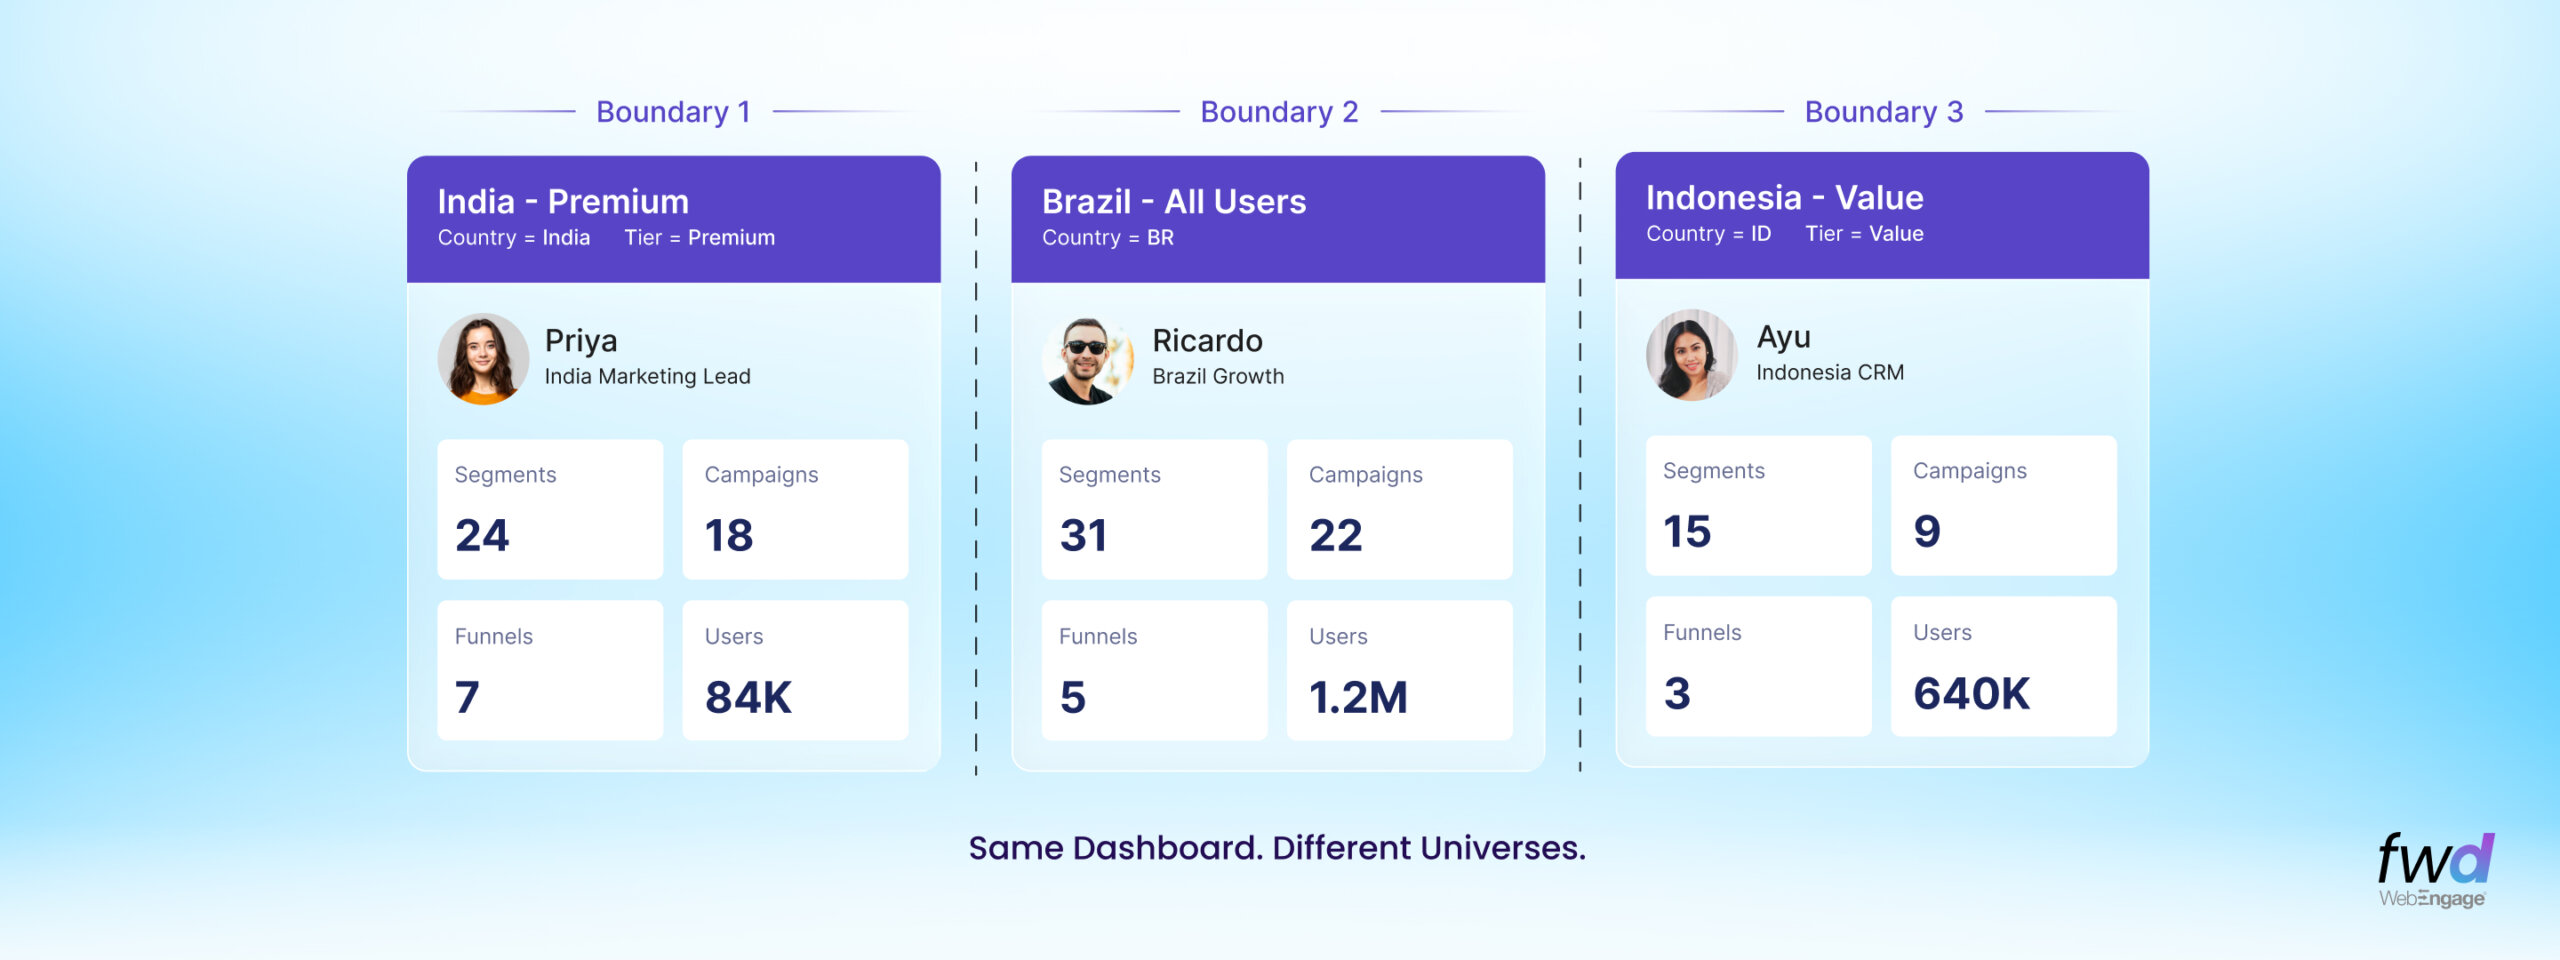Screen dimensions: 2560x960
Task: Click the Tier = Premium filter text
Action: point(699,238)
